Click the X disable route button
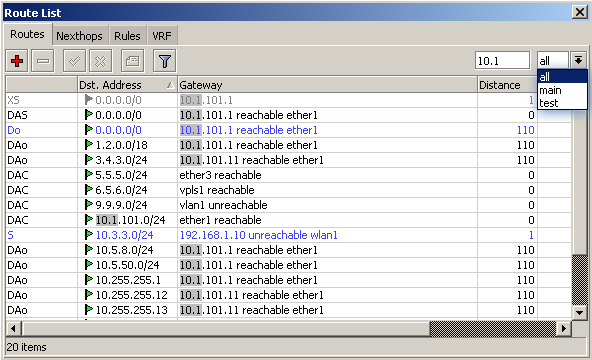Viewport: 592px width, 360px height. click(x=100, y=61)
